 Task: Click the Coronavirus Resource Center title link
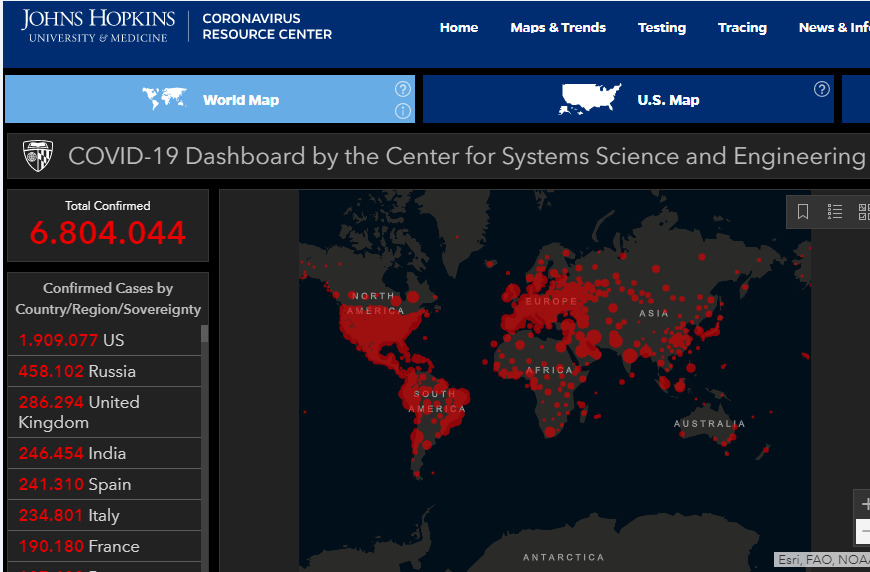[267, 27]
